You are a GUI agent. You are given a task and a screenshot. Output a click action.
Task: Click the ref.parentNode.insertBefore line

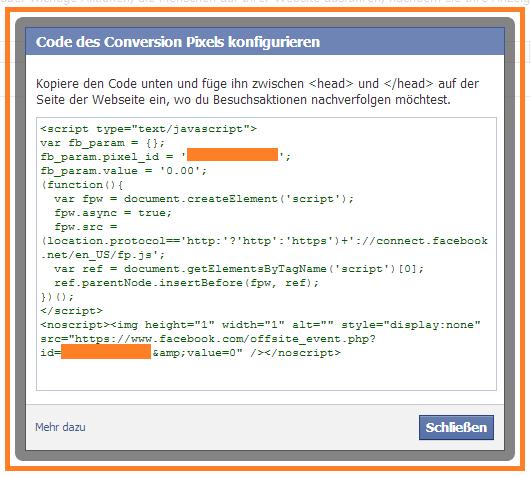coord(187,283)
